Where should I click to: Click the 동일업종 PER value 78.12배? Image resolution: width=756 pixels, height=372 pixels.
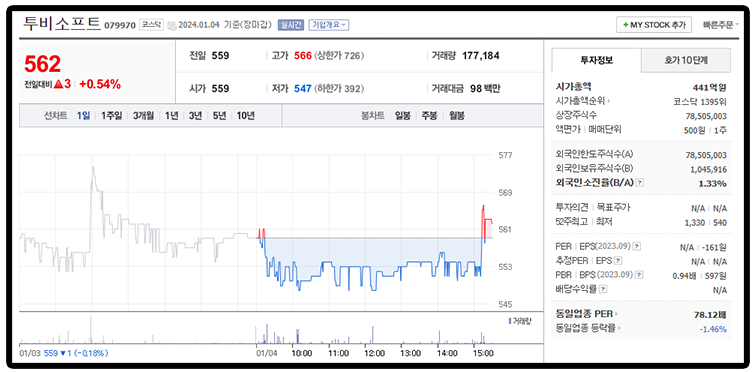pos(710,315)
